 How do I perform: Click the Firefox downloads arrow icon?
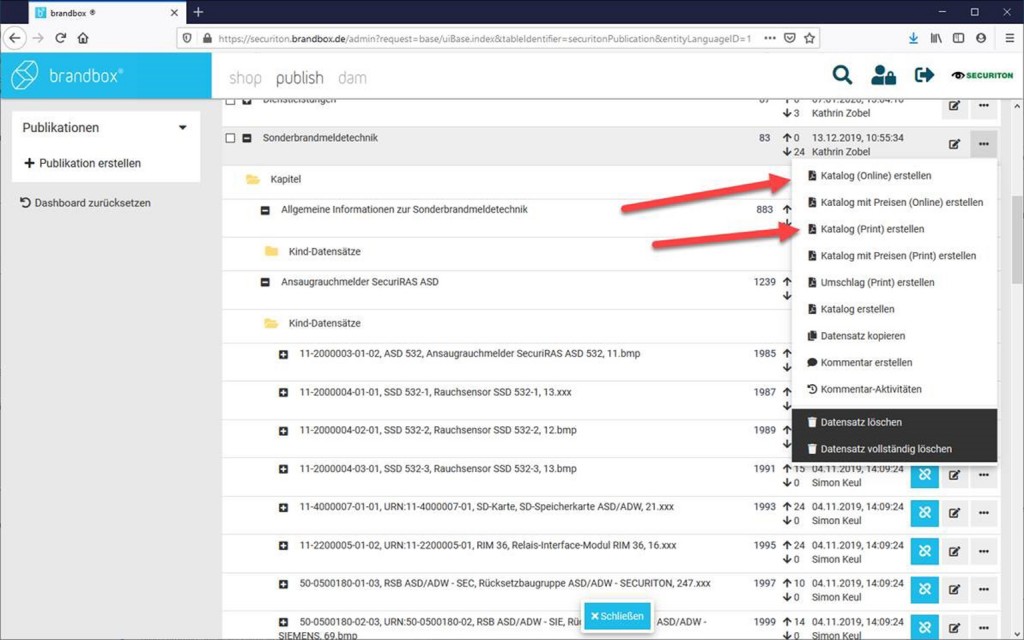pyautogui.click(x=913, y=38)
